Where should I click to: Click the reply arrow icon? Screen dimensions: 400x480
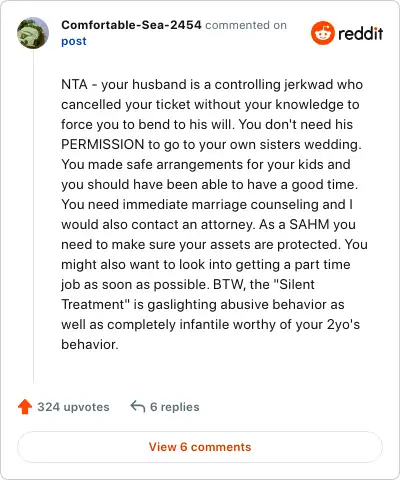coord(138,406)
